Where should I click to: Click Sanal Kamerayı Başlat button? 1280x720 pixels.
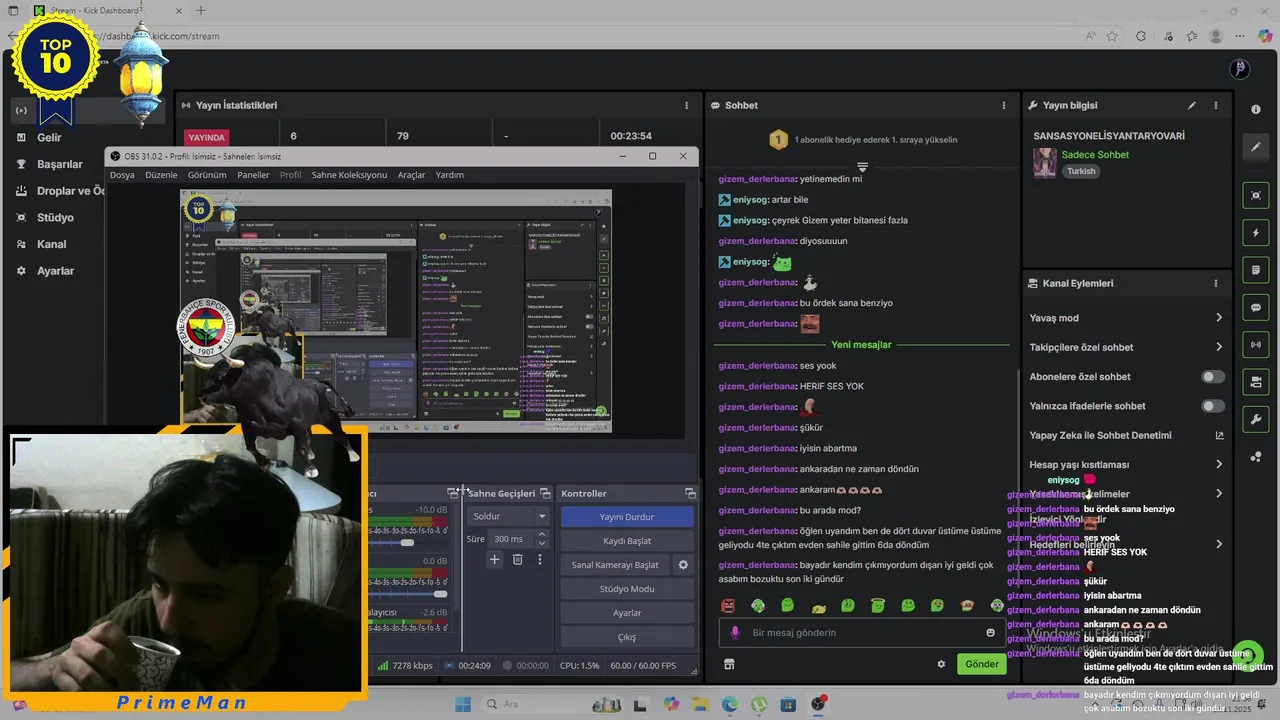(x=615, y=565)
